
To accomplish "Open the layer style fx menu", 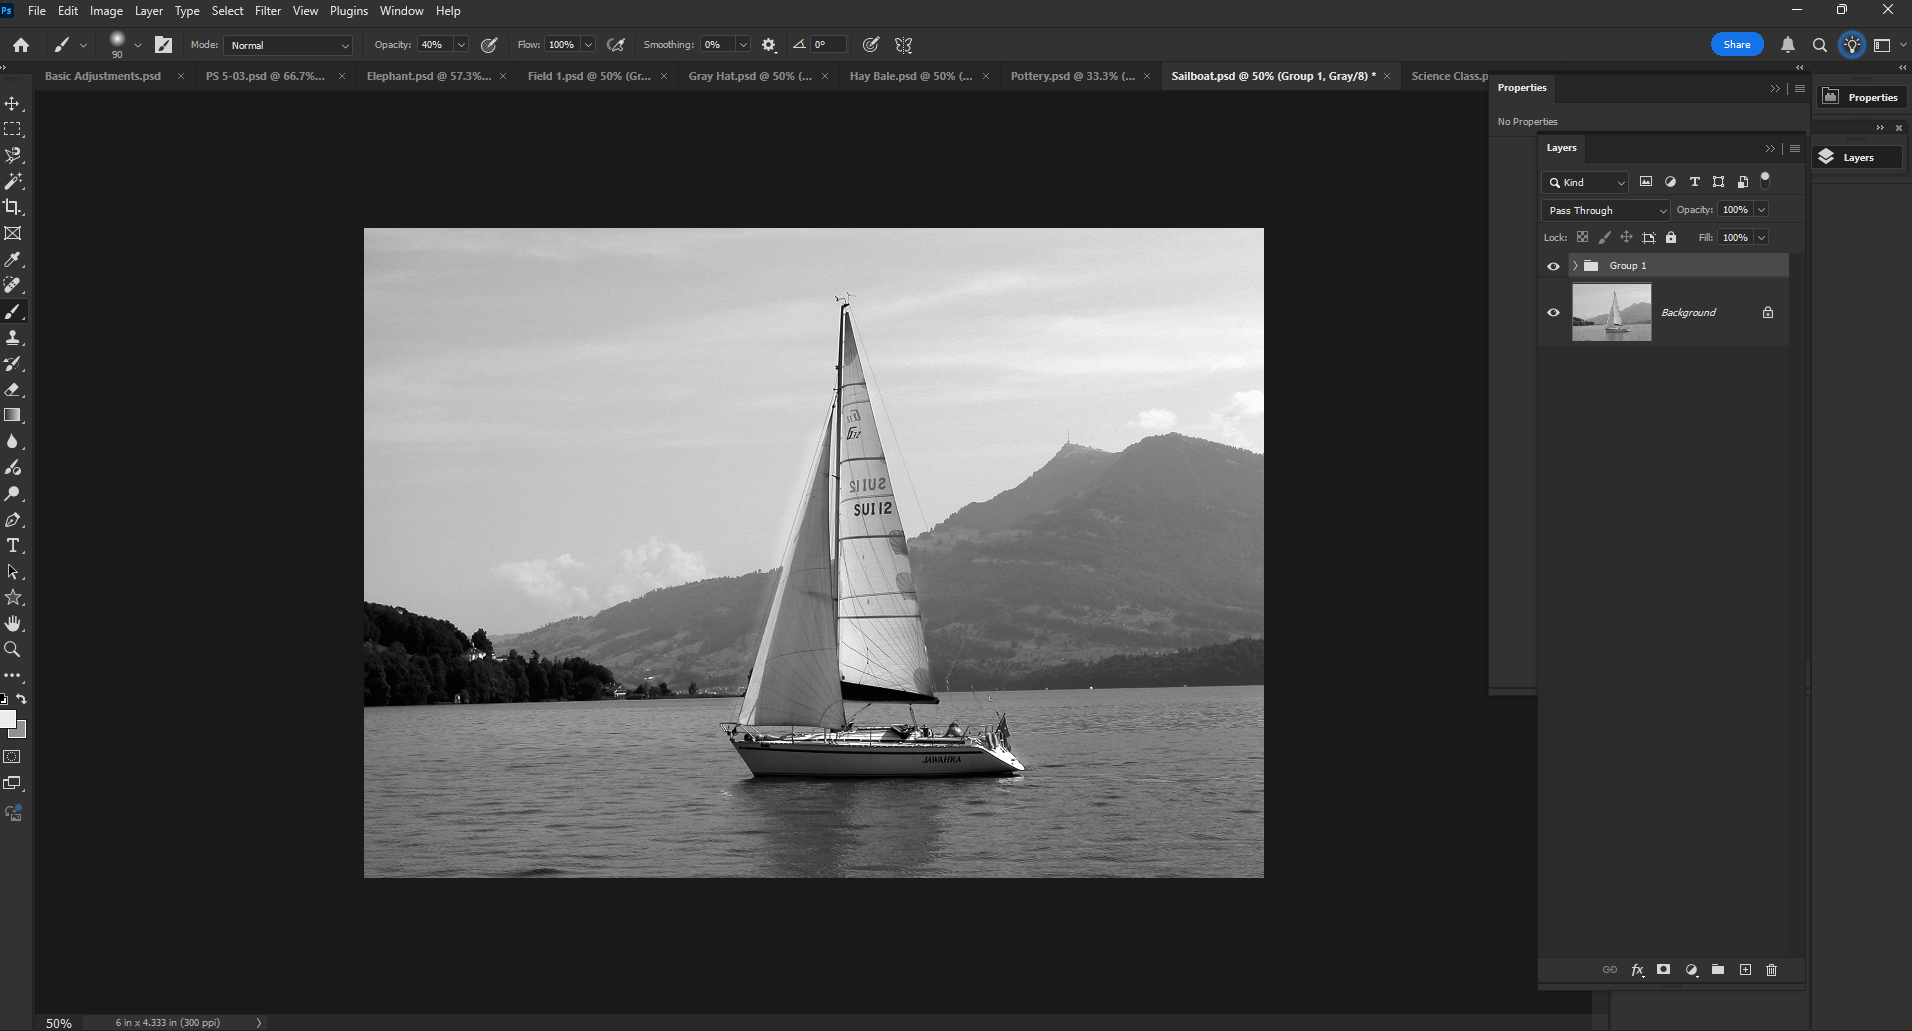I will [1637, 970].
